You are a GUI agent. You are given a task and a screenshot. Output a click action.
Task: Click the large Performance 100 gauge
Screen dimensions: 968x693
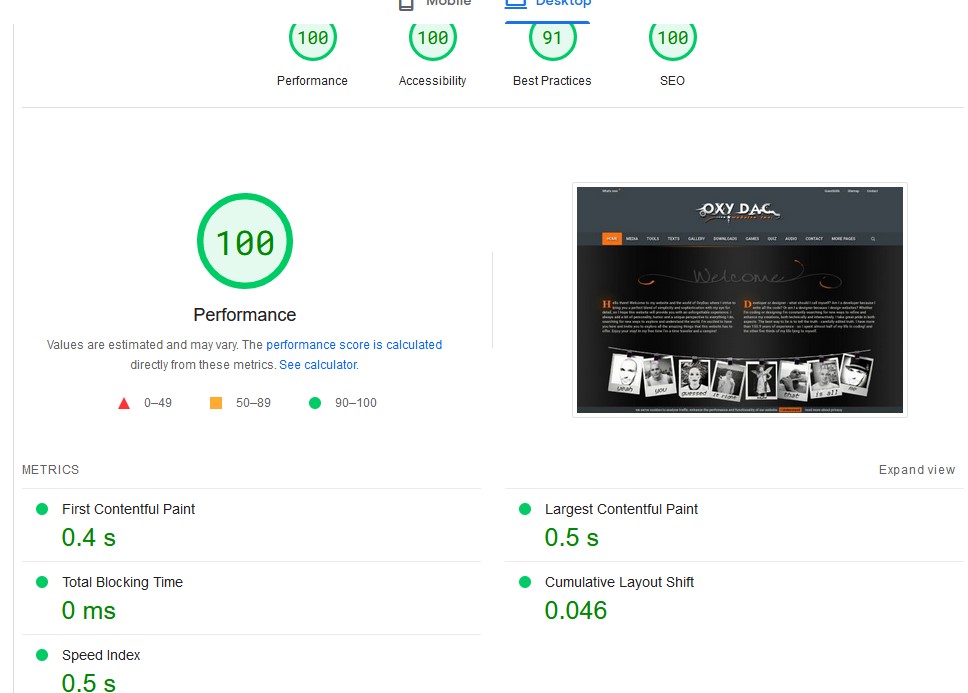(245, 241)
